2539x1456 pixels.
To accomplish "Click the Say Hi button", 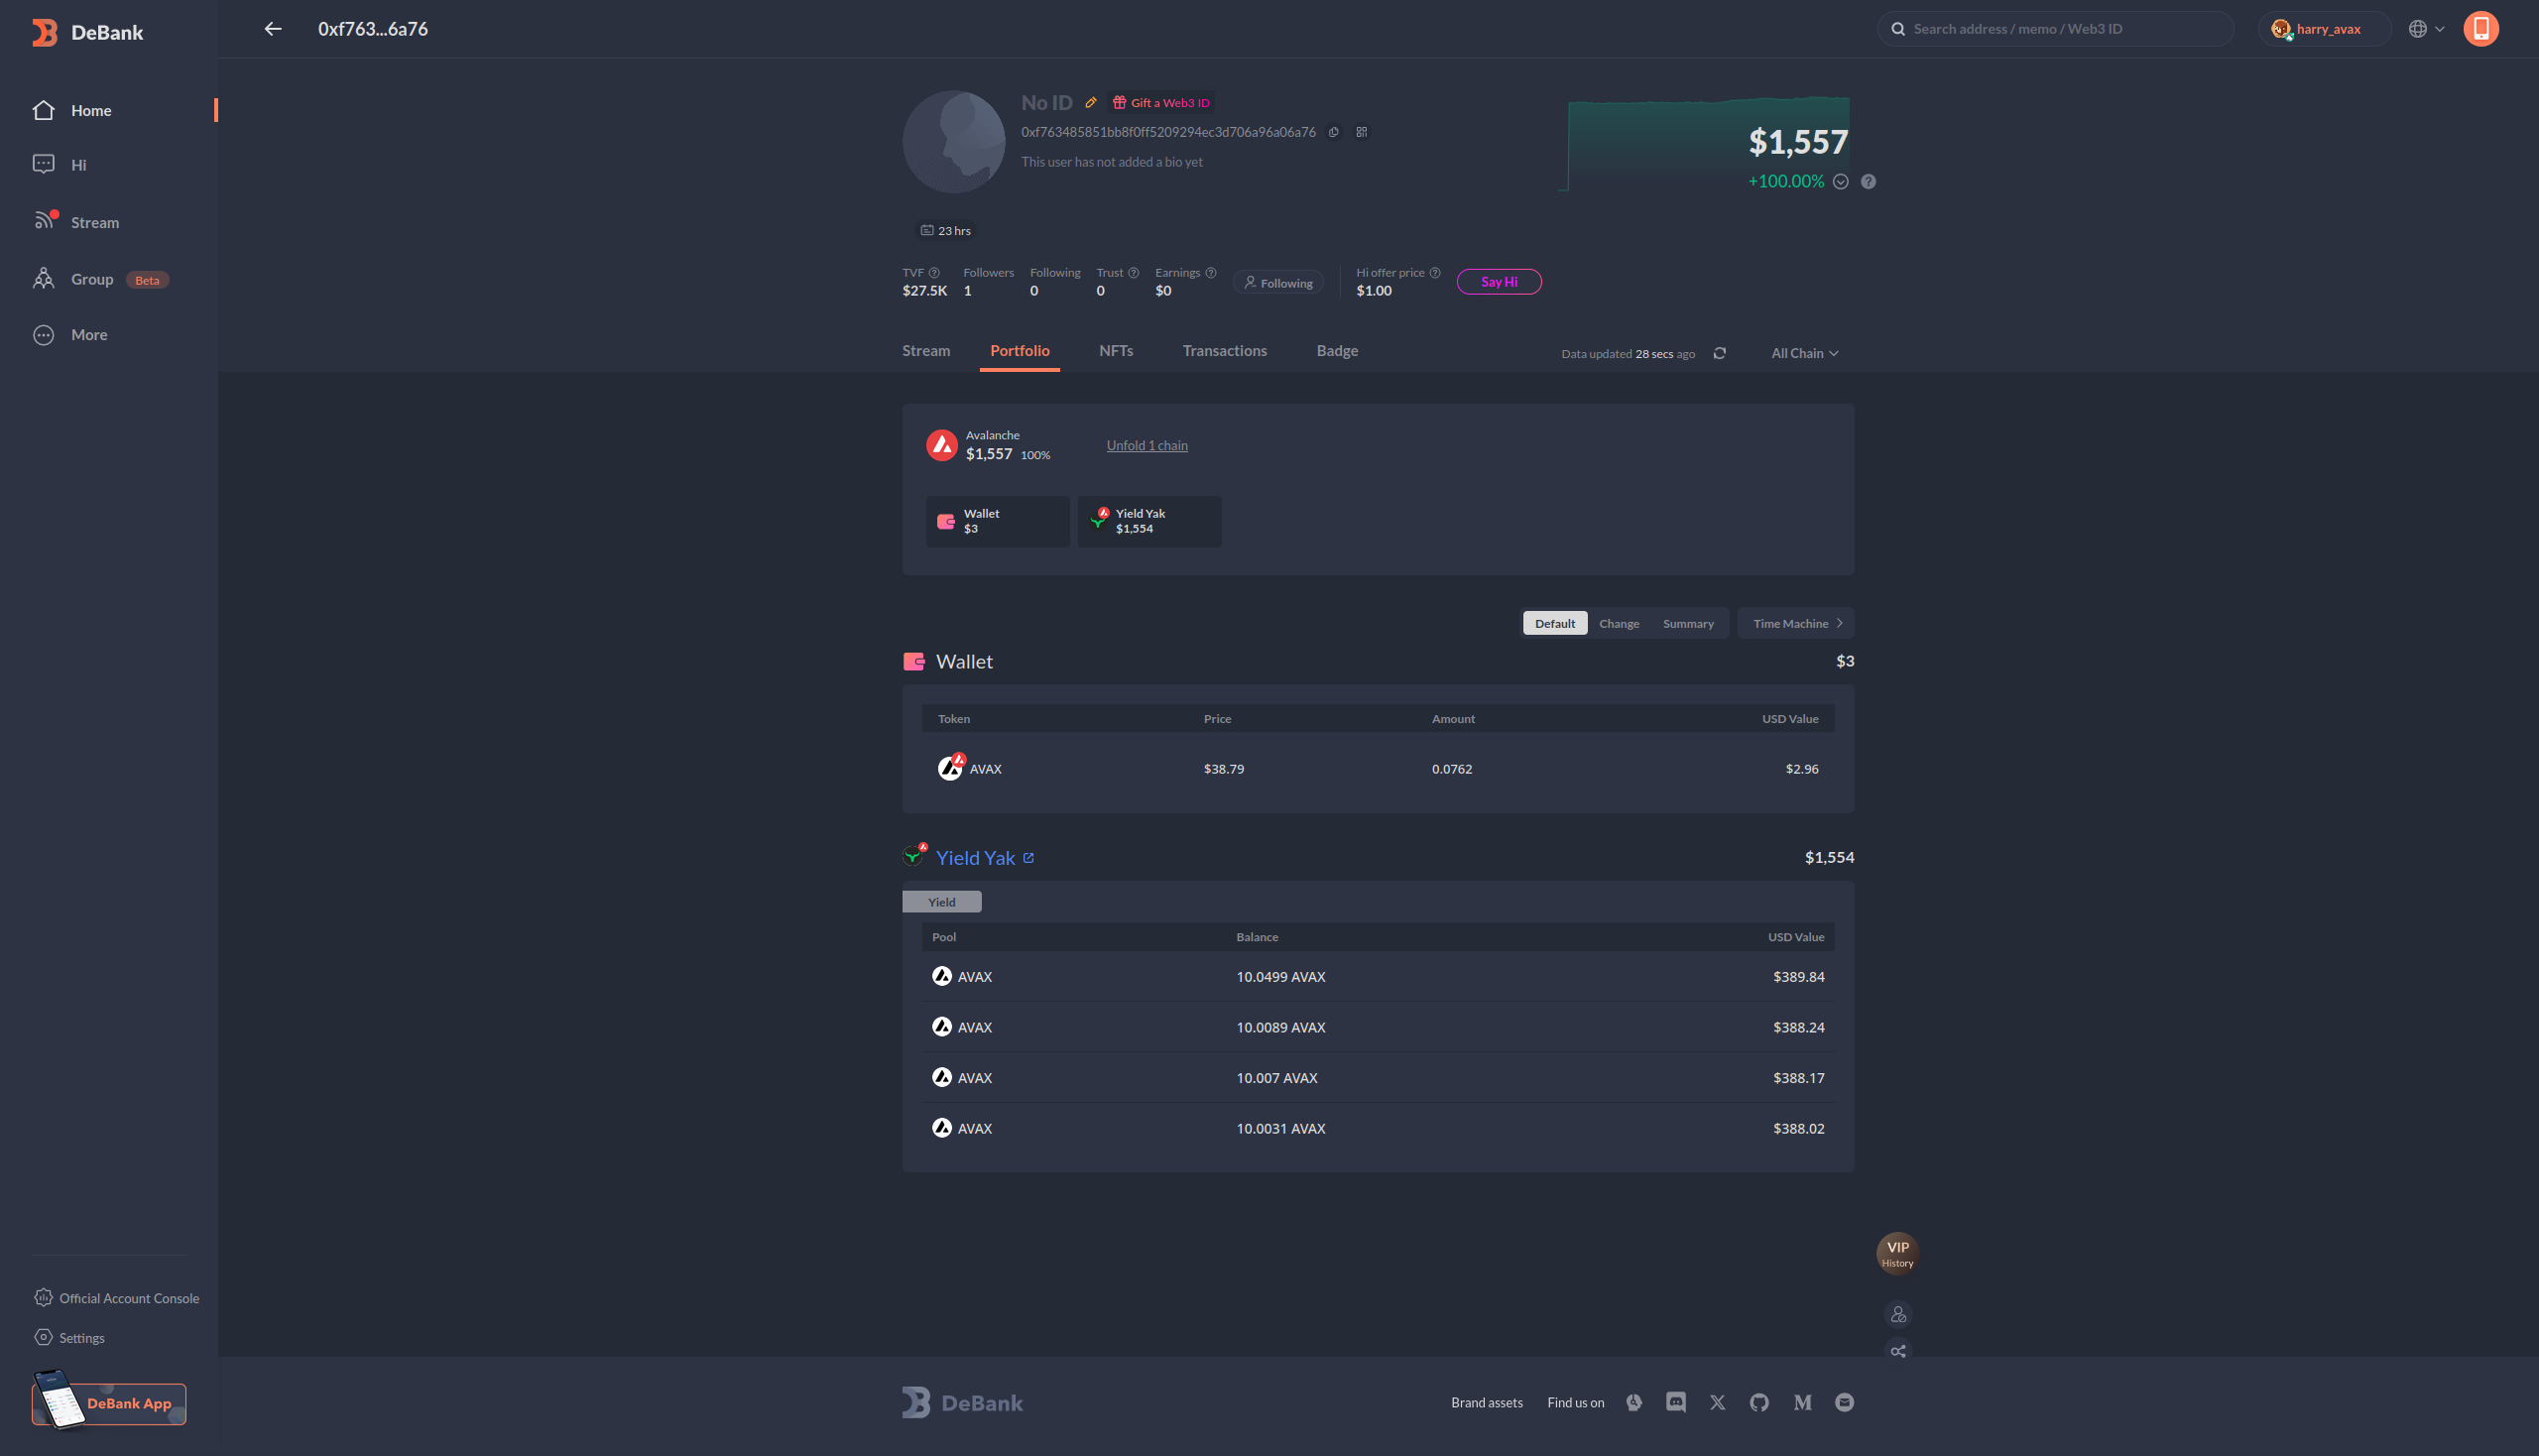I will click(x=1500, y=281).
